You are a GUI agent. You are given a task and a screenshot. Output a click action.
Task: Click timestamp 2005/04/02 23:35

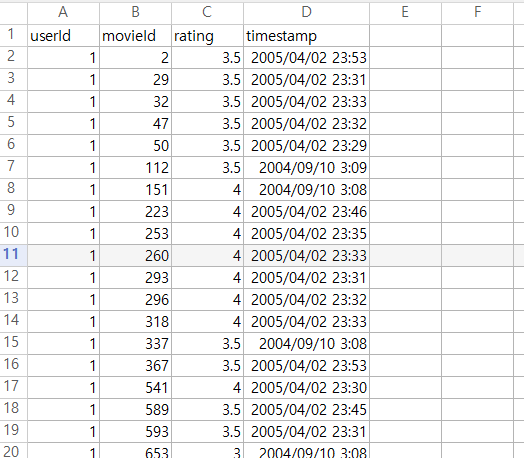coord(306,234)
